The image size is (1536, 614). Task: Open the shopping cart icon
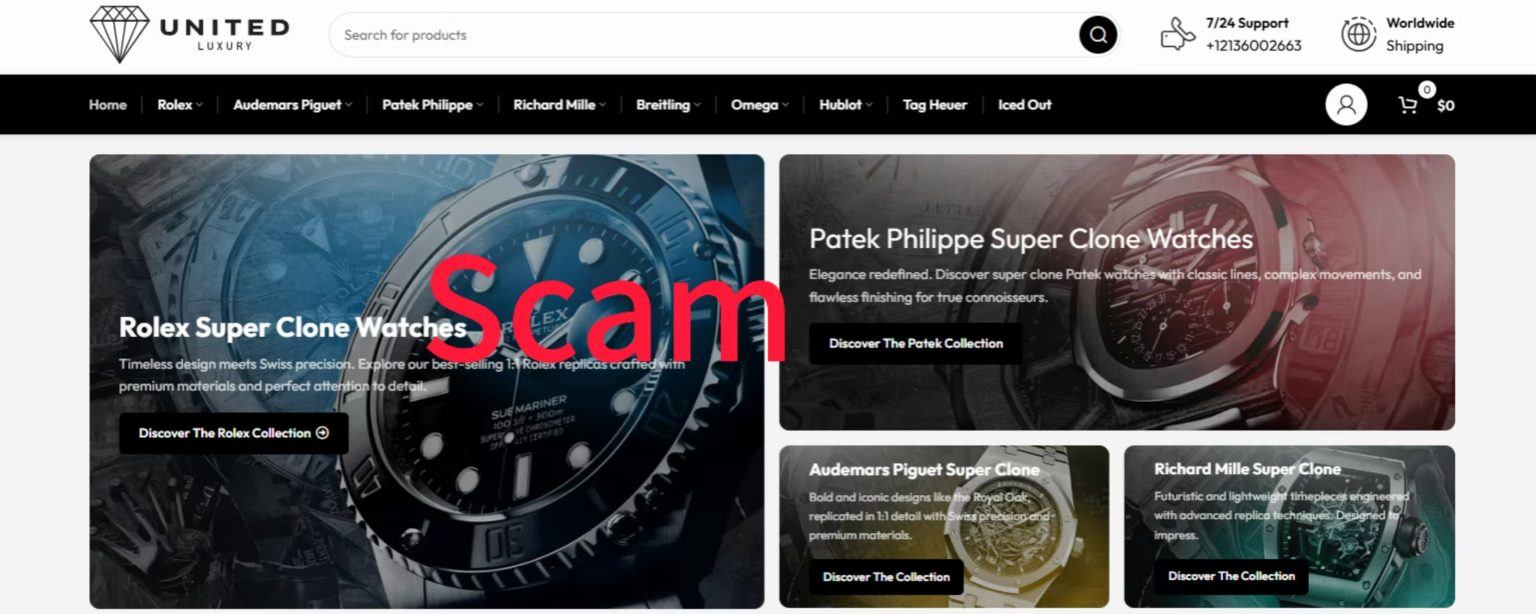coord(1408,105)
